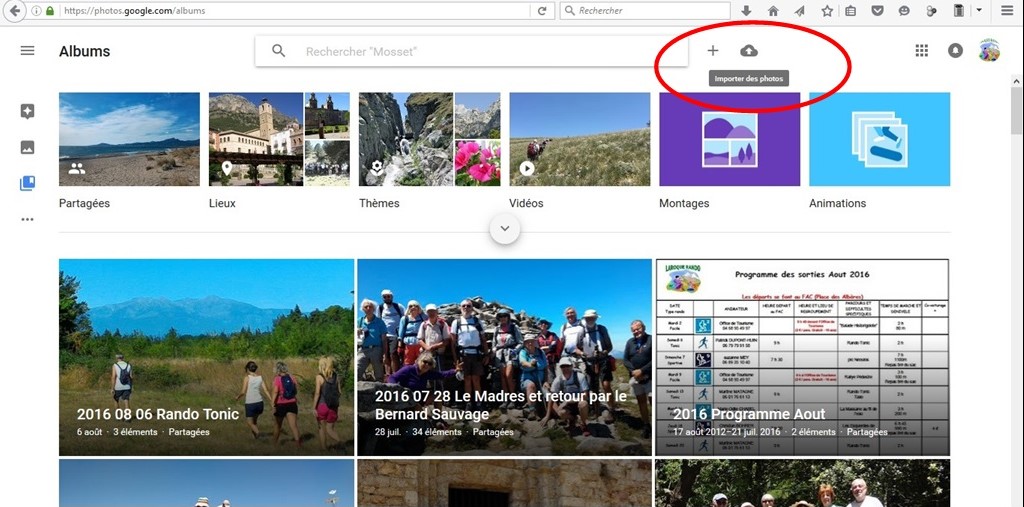Open the notifications bell

(x=955, y=51)
